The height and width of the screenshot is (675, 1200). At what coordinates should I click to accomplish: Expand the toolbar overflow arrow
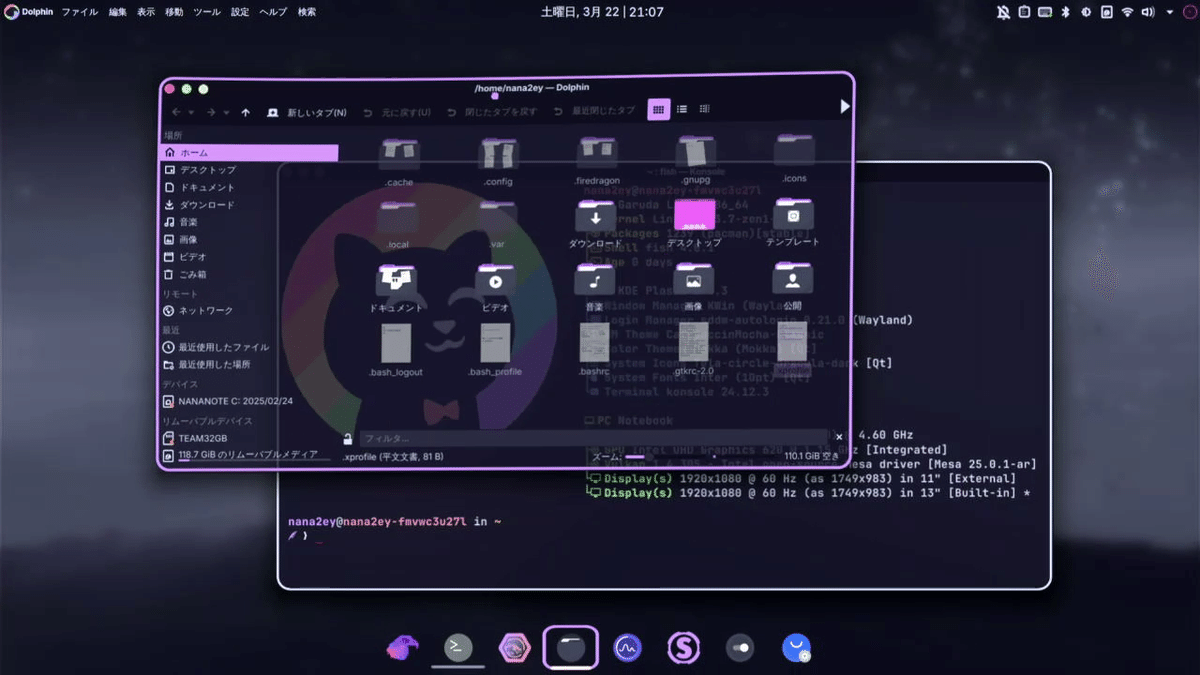coord(845,105)
